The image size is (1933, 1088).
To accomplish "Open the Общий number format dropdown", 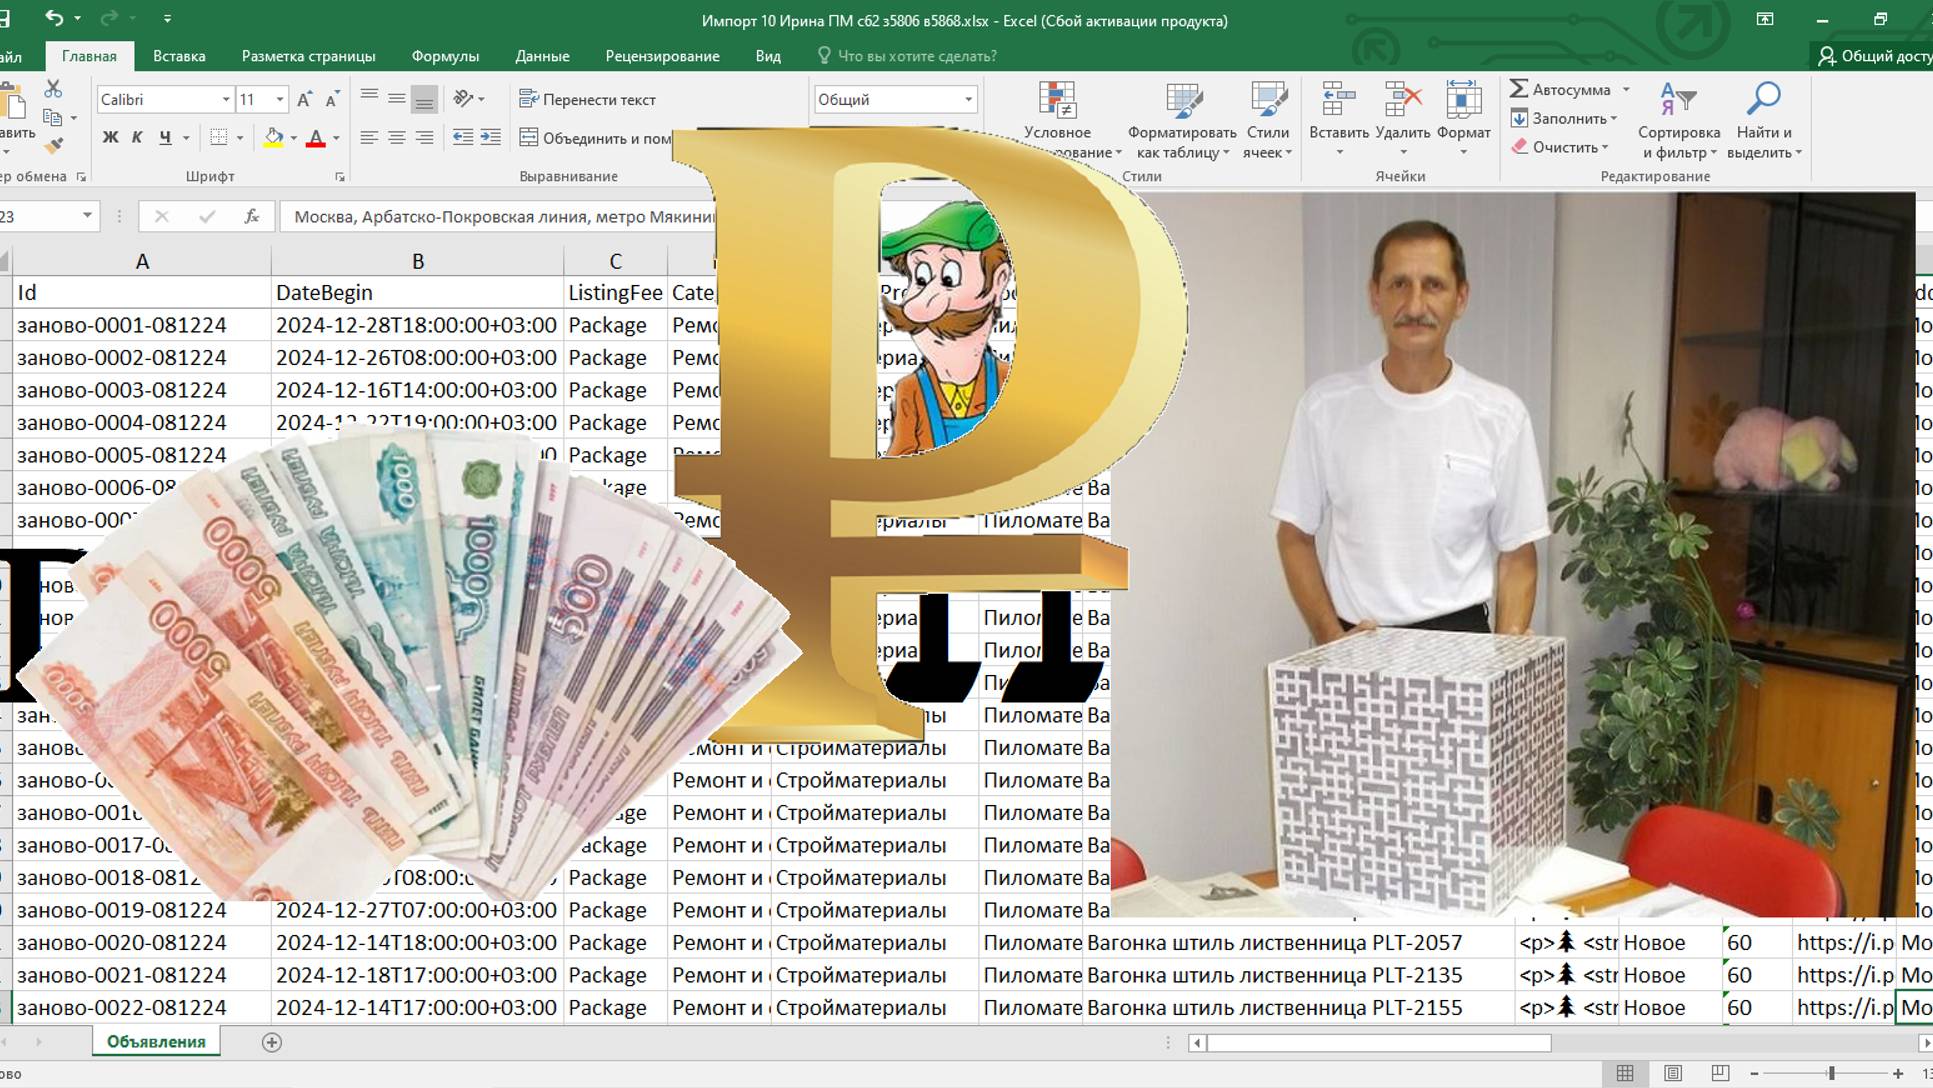I will pyautogui.click(x=968, y=100).
